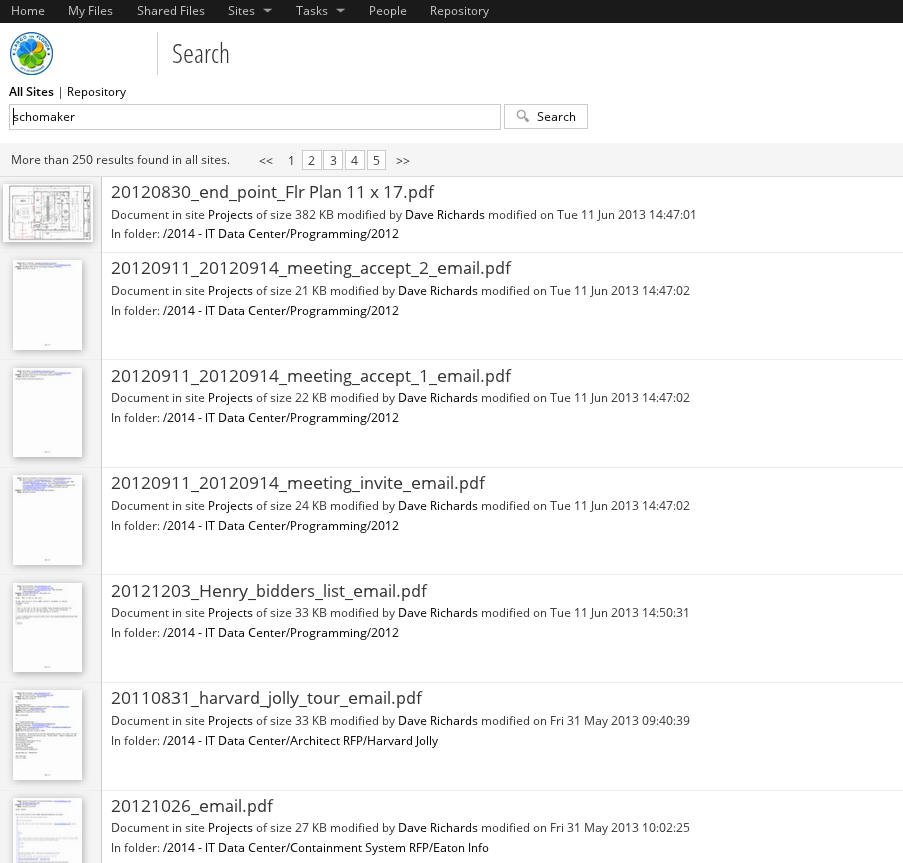
Task: Open Dave Richards in meeting_accept_2 result
Action: [438, 291]
